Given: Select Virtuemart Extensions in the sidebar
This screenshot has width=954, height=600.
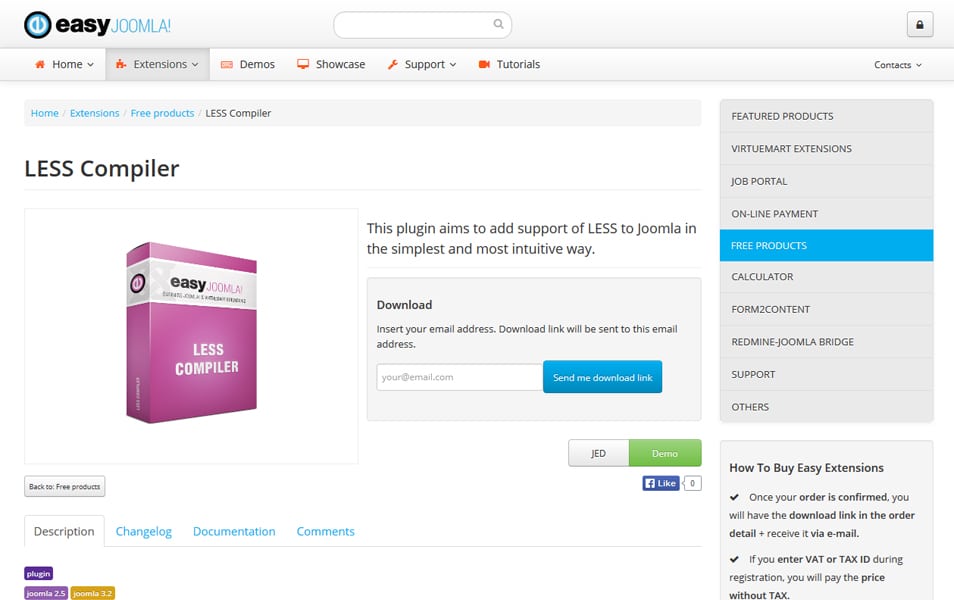Looking at the screenshot, I should [791, 149].
